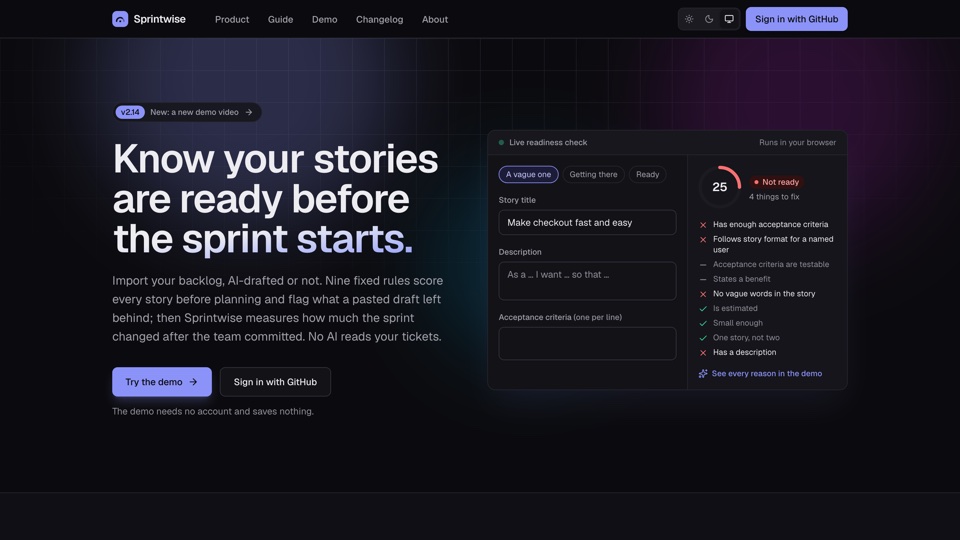Click the dash icon beside States a benefit
The height and width of the screenshot is (540, 960).
pos(703,279)
